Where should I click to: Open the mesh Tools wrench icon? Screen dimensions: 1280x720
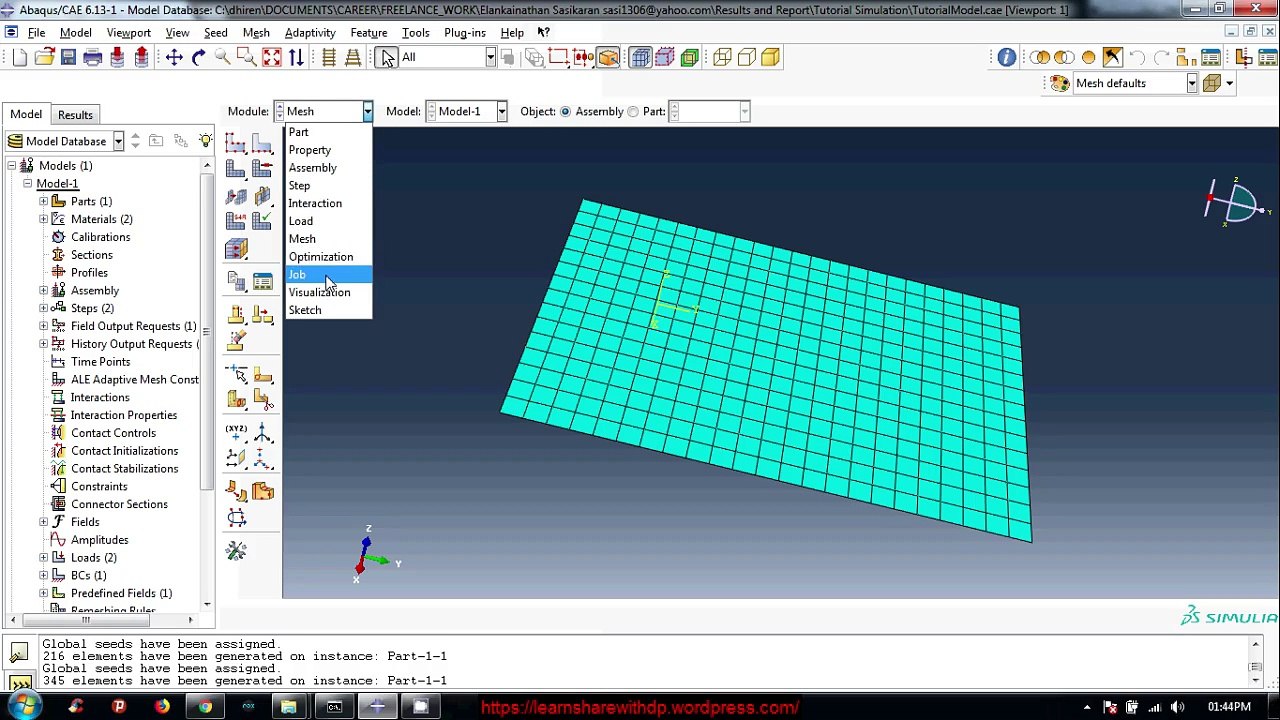pyautogui.click(x=236, y=551)
